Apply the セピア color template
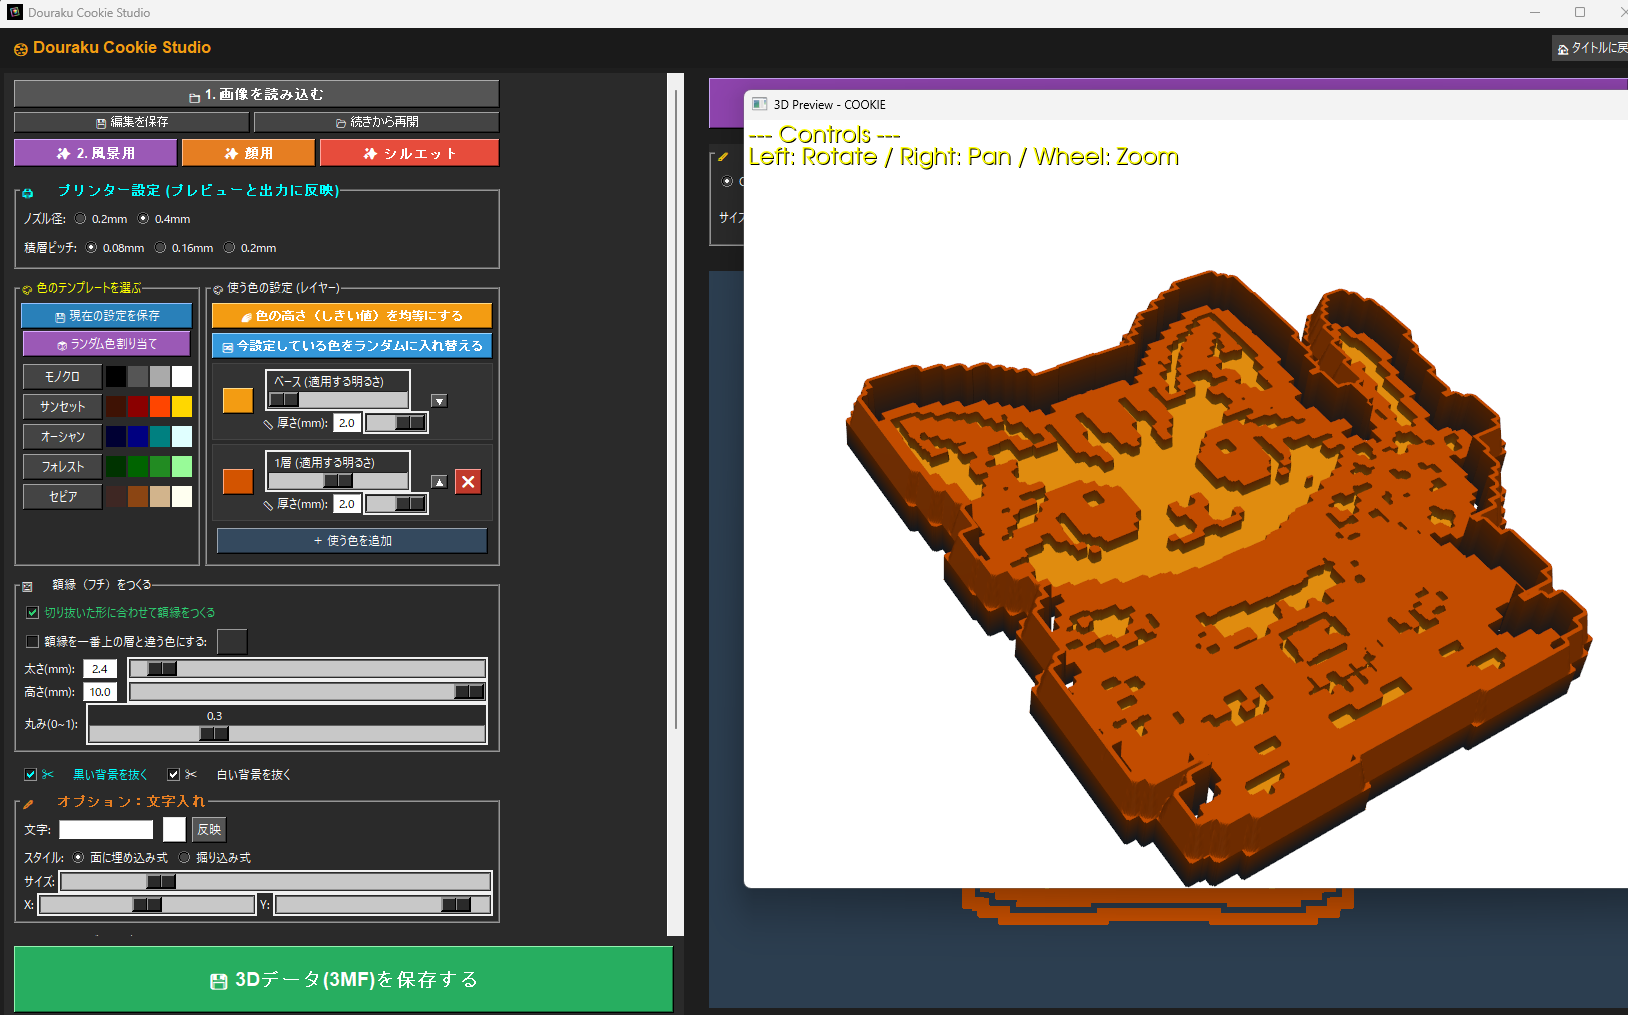Viewport: 1628px width, 1015px height. (x=62, y=497)
